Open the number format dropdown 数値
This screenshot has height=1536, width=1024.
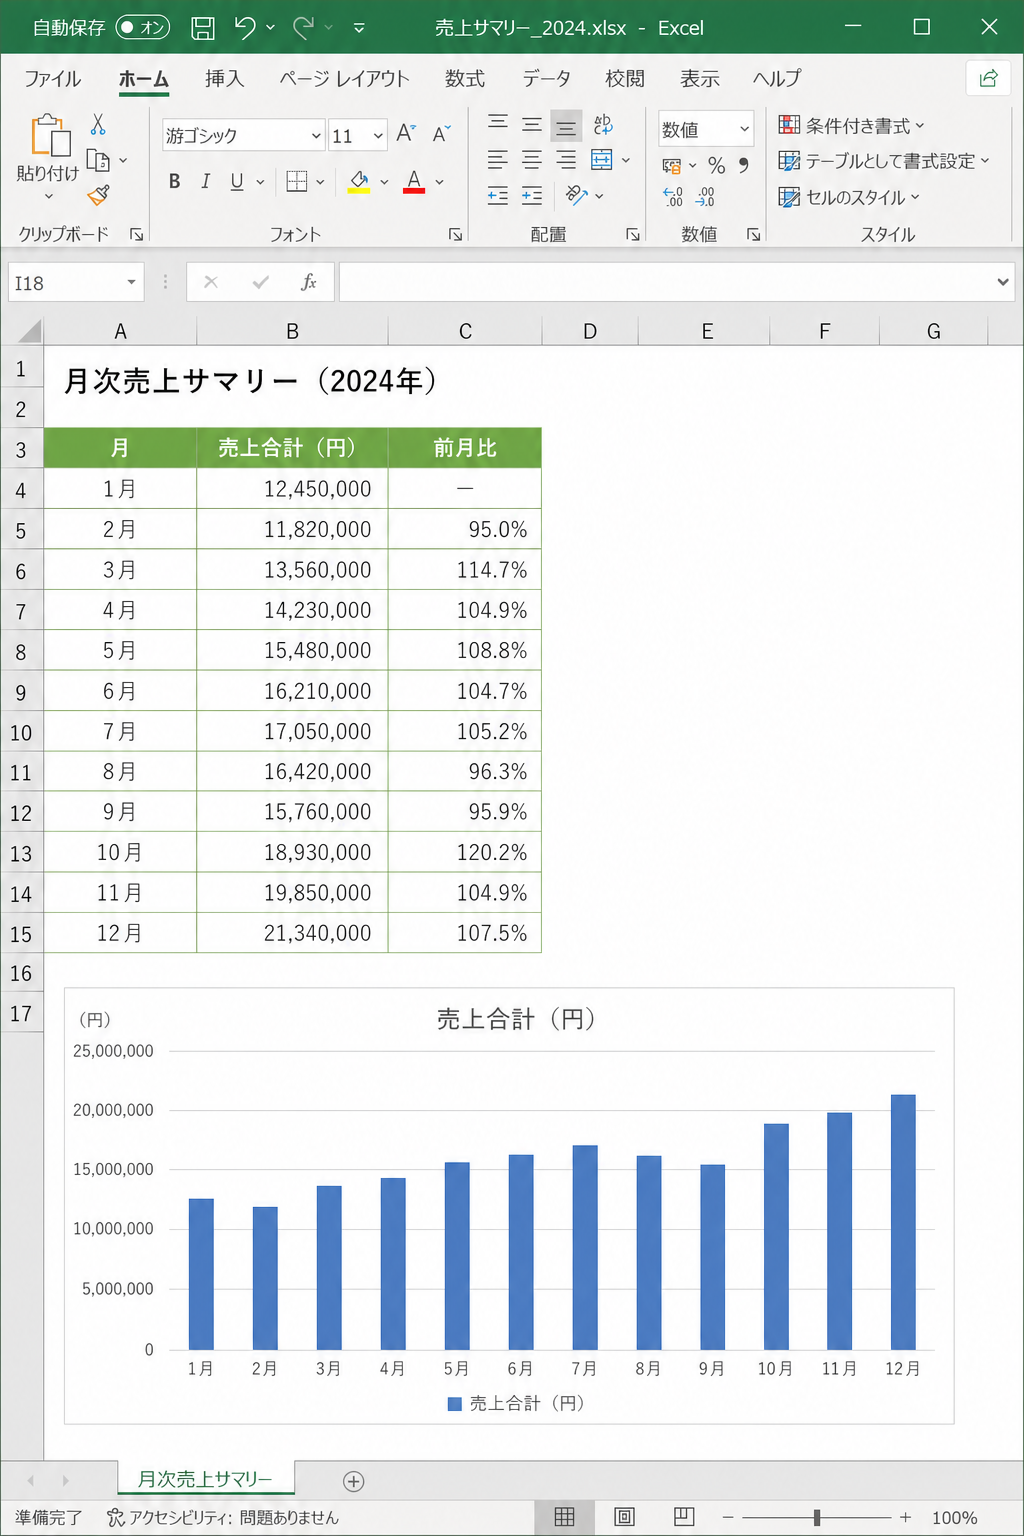744,129
